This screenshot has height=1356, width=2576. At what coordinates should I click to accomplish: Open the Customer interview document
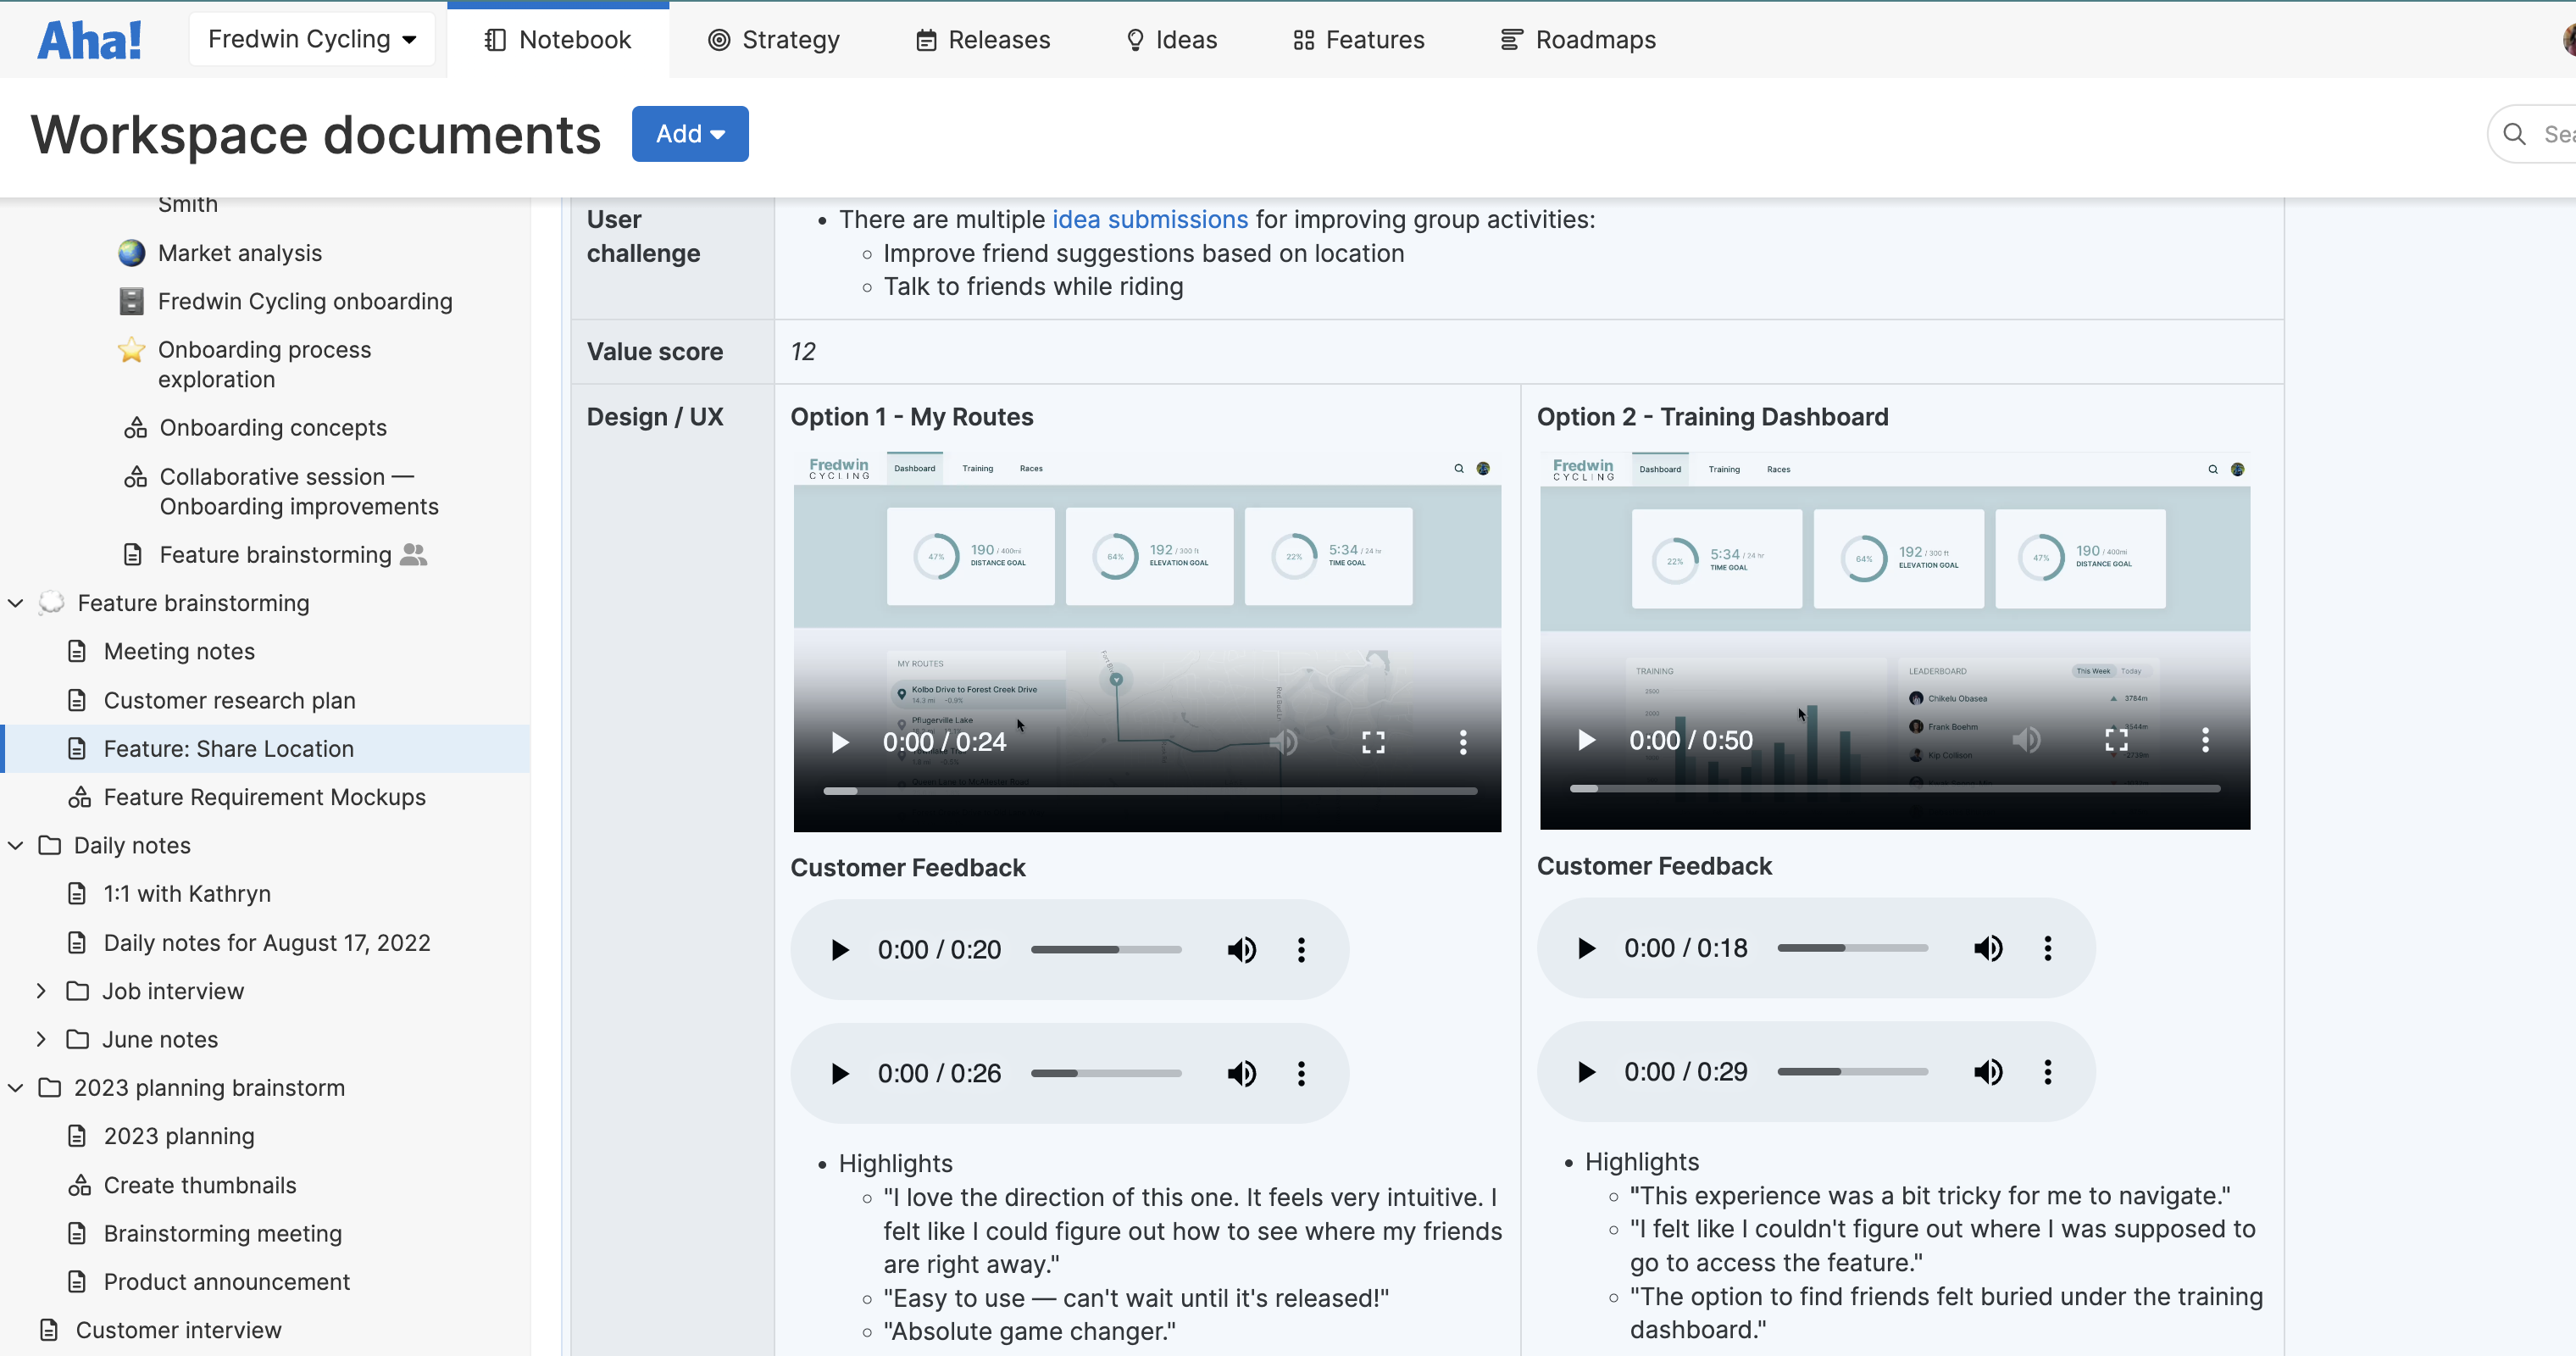click(x=179, y=1330)
